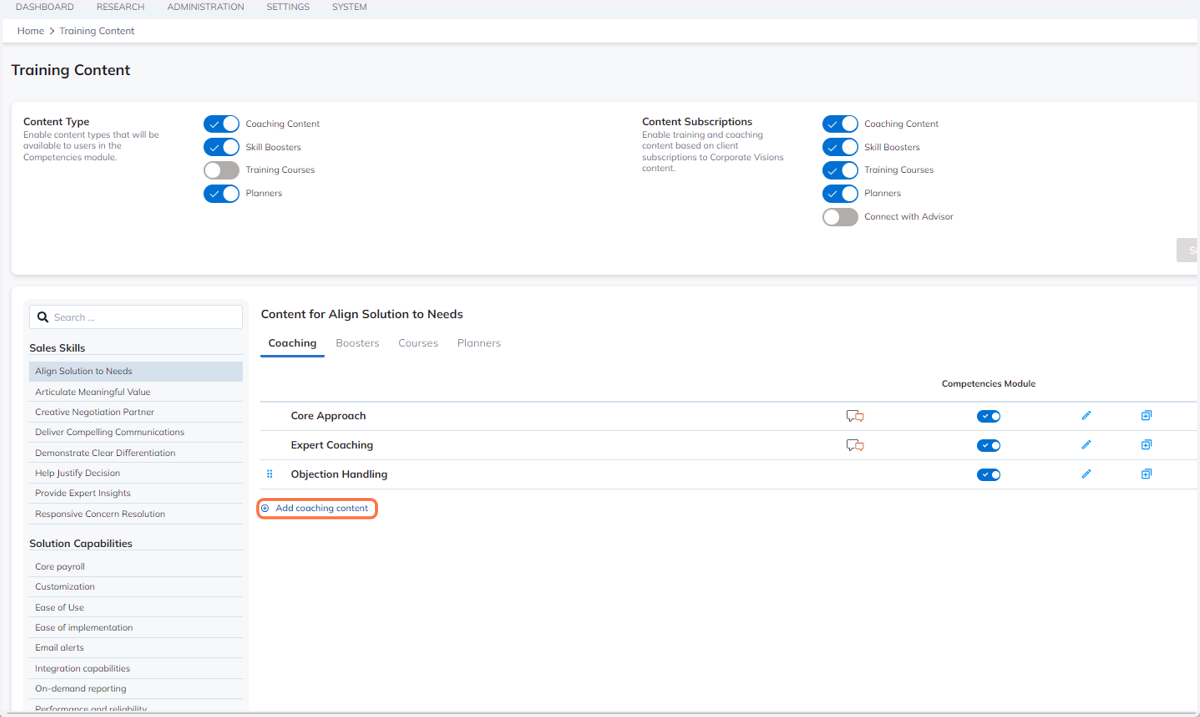1200x717 pixels.
Task: Select the Coaching tab
Action: click(292, 343)
